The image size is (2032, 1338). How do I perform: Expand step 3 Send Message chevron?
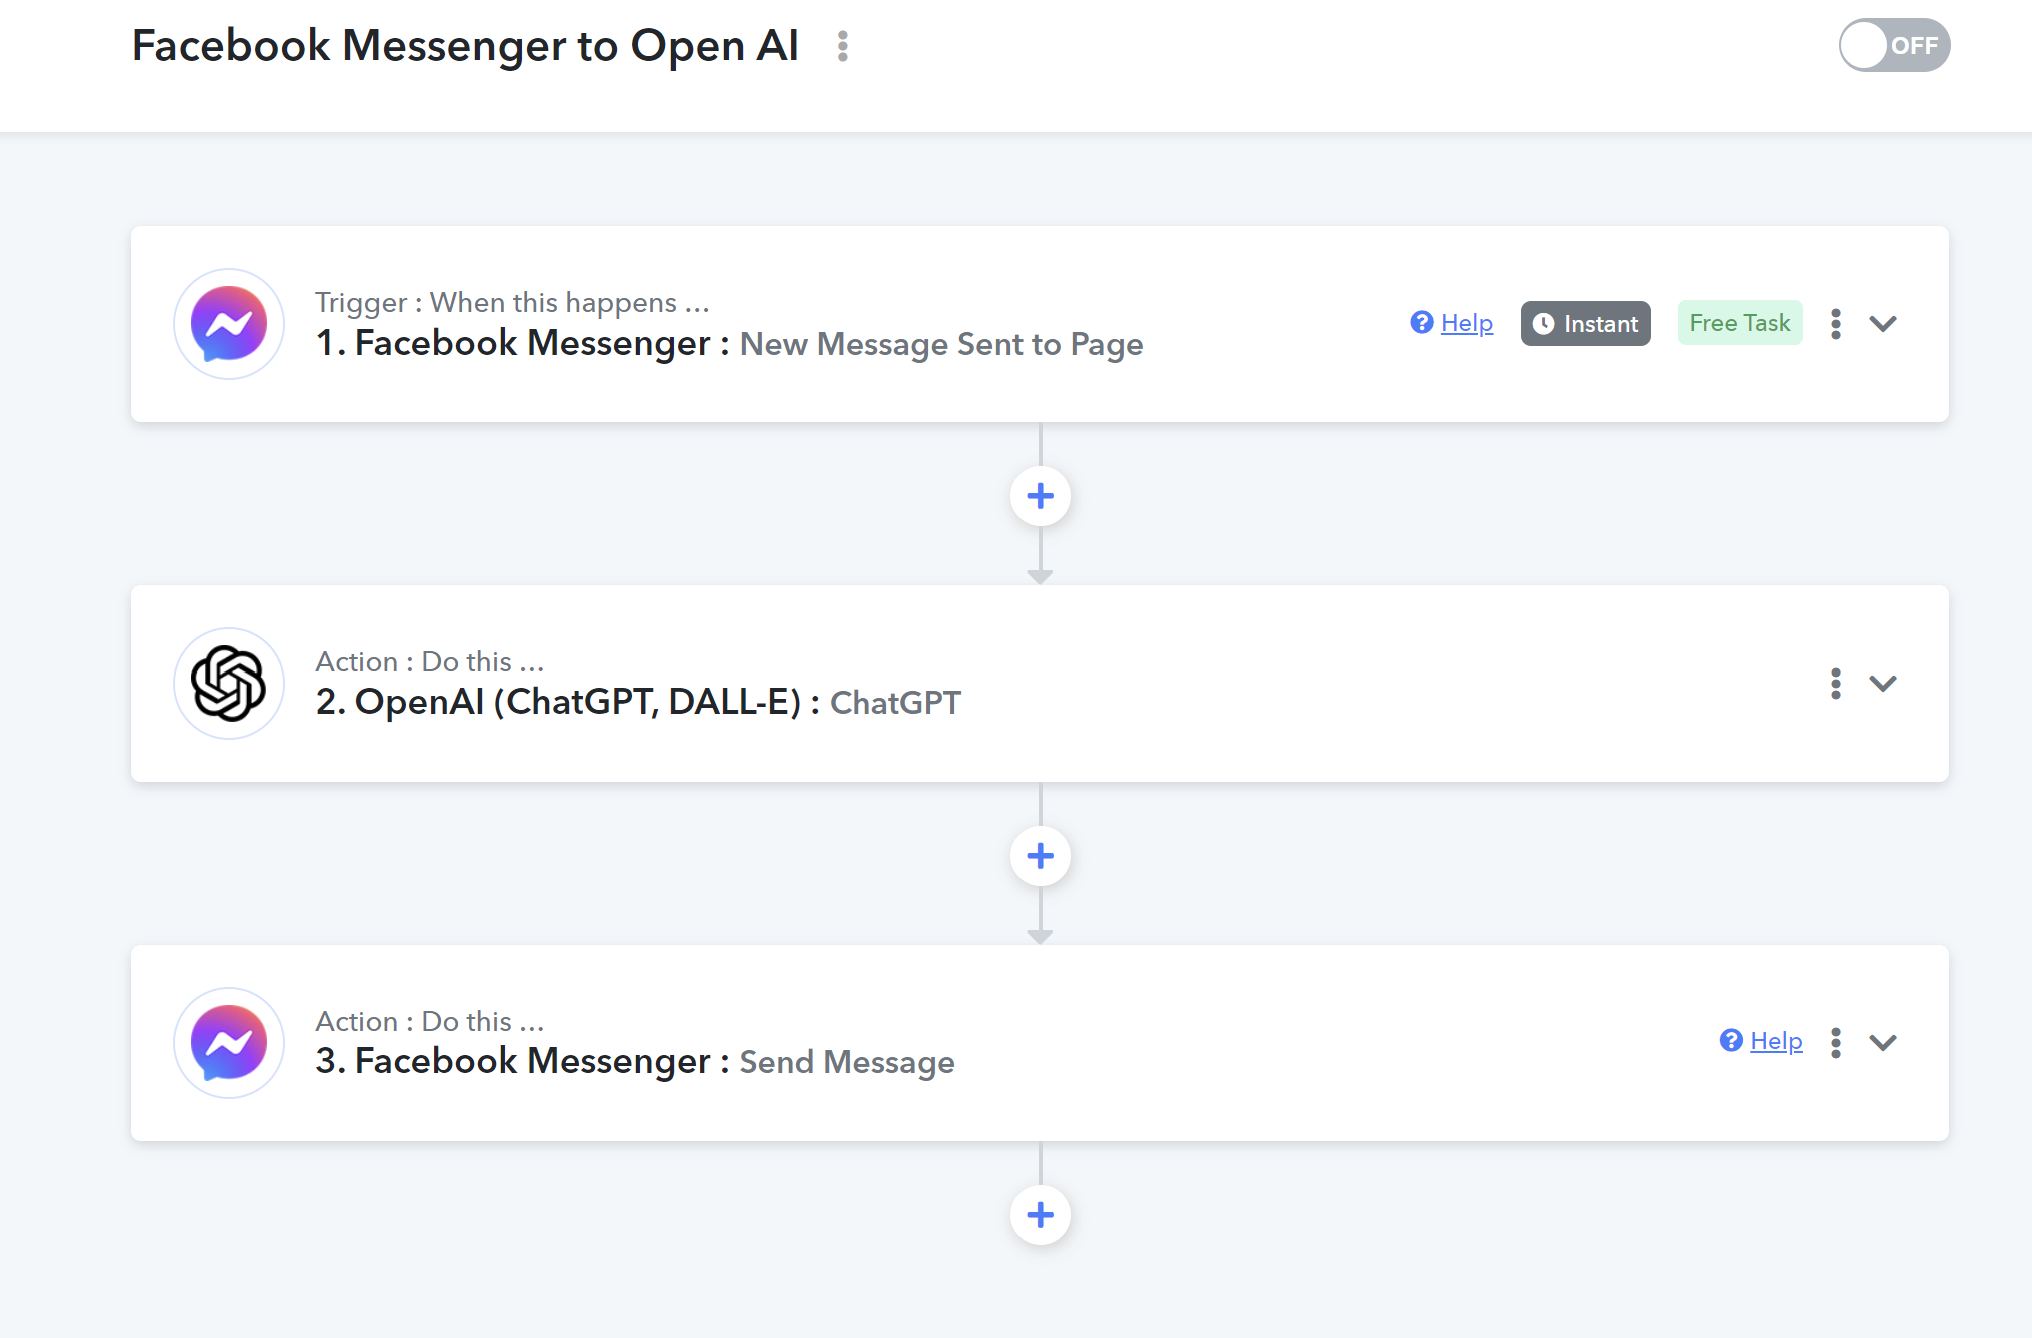(1883, 1043)
